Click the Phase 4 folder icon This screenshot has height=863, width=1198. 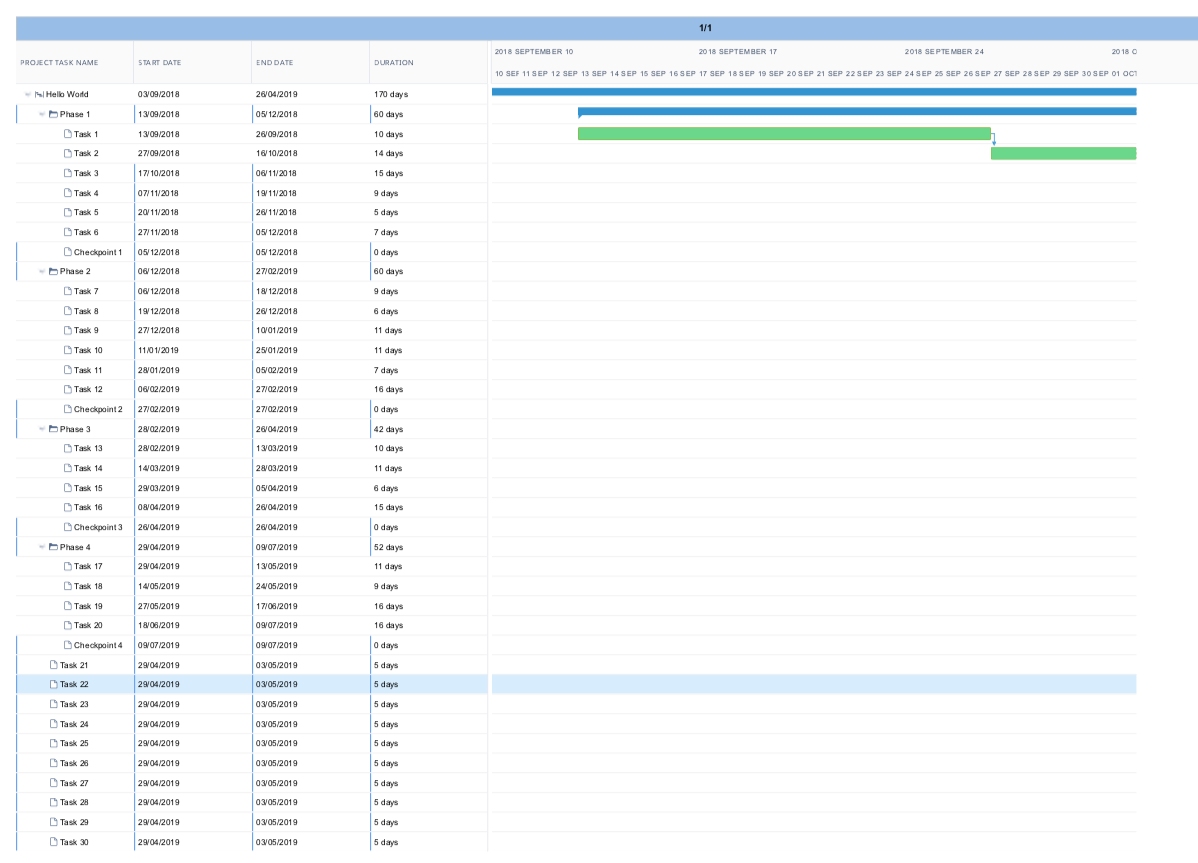pos(53,547)
